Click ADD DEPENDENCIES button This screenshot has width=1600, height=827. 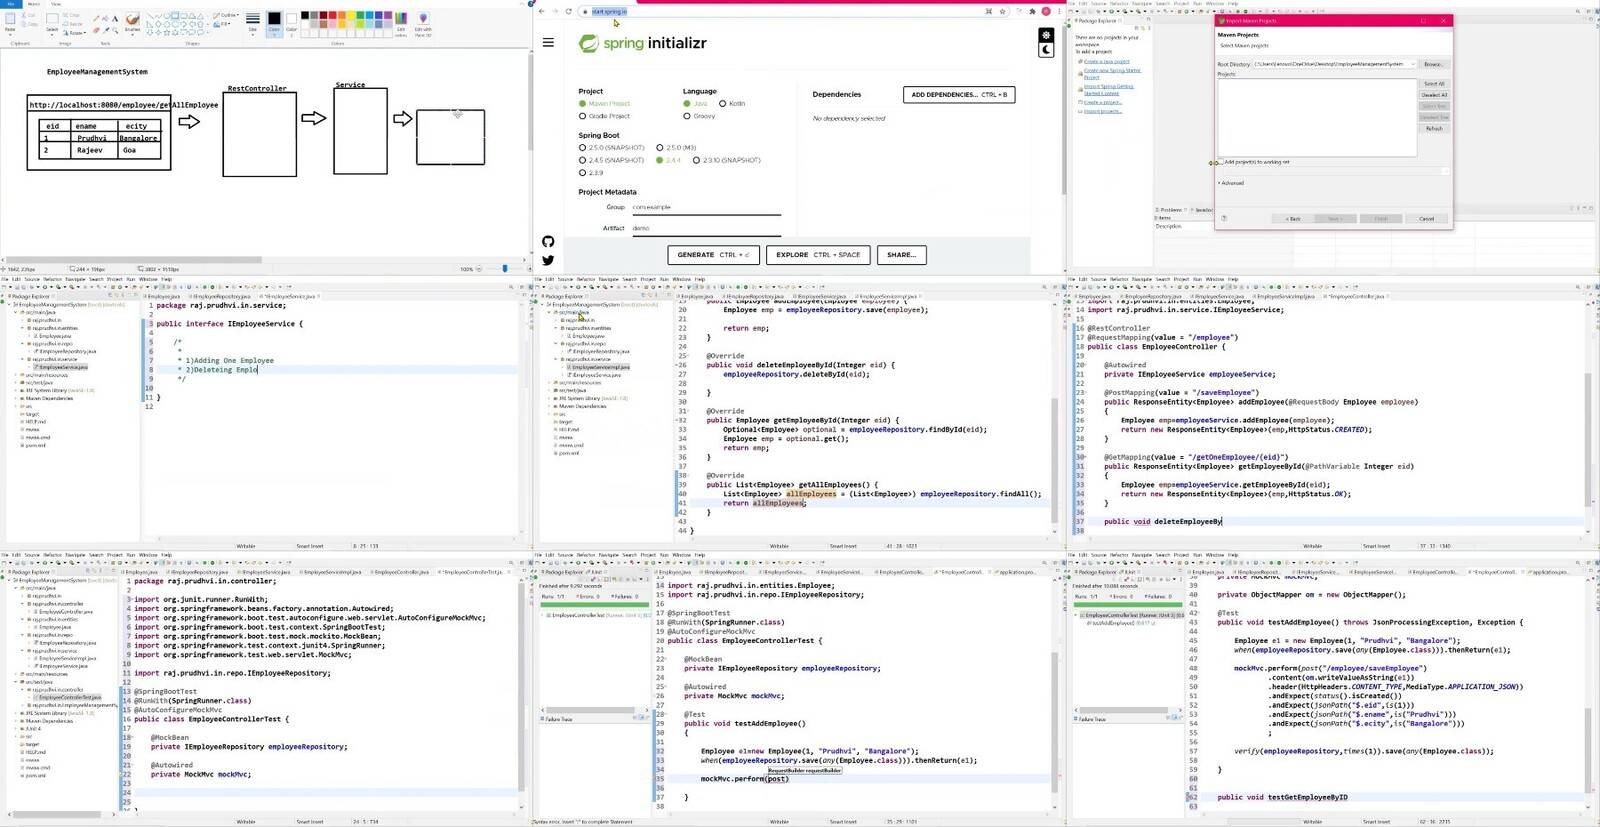click(x=959, y=95)
